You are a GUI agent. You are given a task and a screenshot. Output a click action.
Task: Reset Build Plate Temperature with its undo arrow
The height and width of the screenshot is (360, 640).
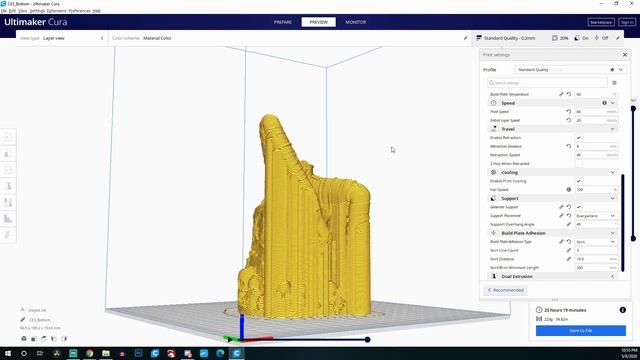[x=569, y=94]
